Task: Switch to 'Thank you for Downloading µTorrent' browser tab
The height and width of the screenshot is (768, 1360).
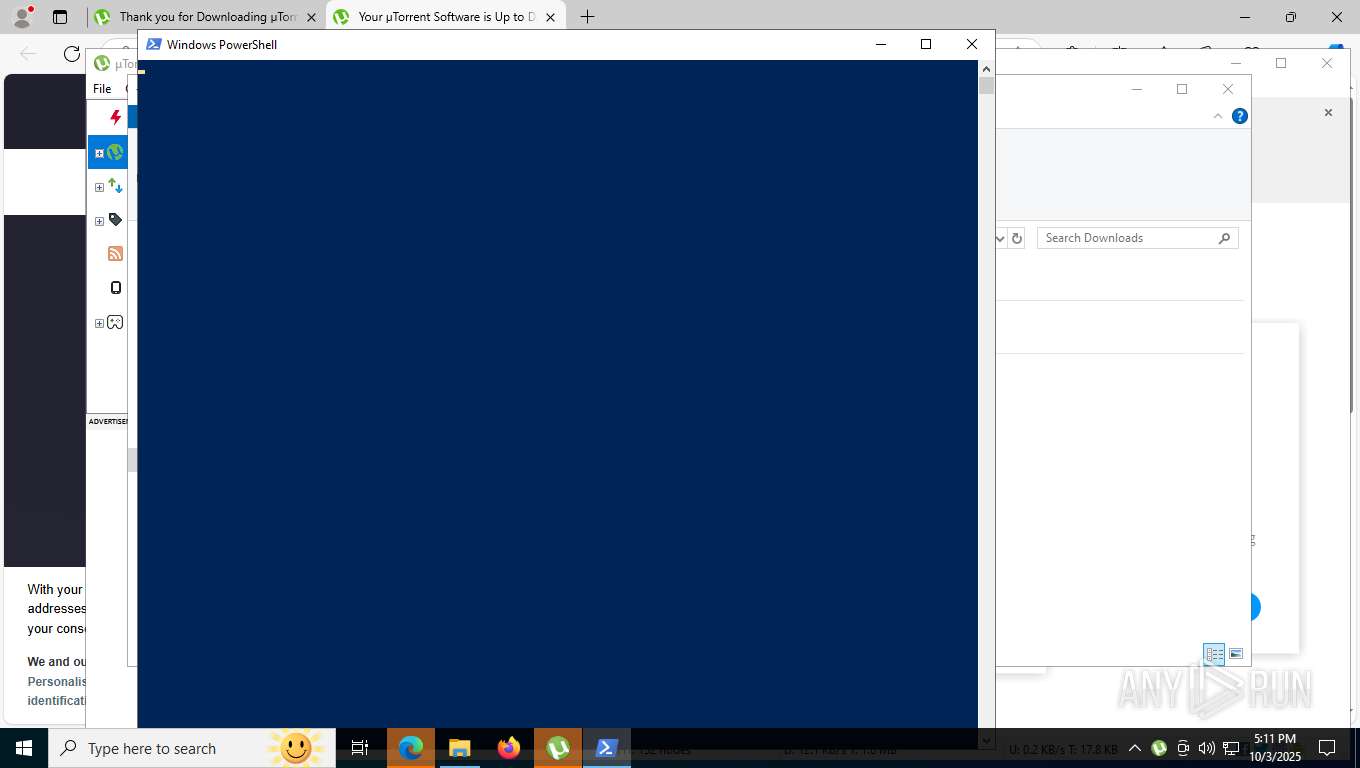Action: 206,17
